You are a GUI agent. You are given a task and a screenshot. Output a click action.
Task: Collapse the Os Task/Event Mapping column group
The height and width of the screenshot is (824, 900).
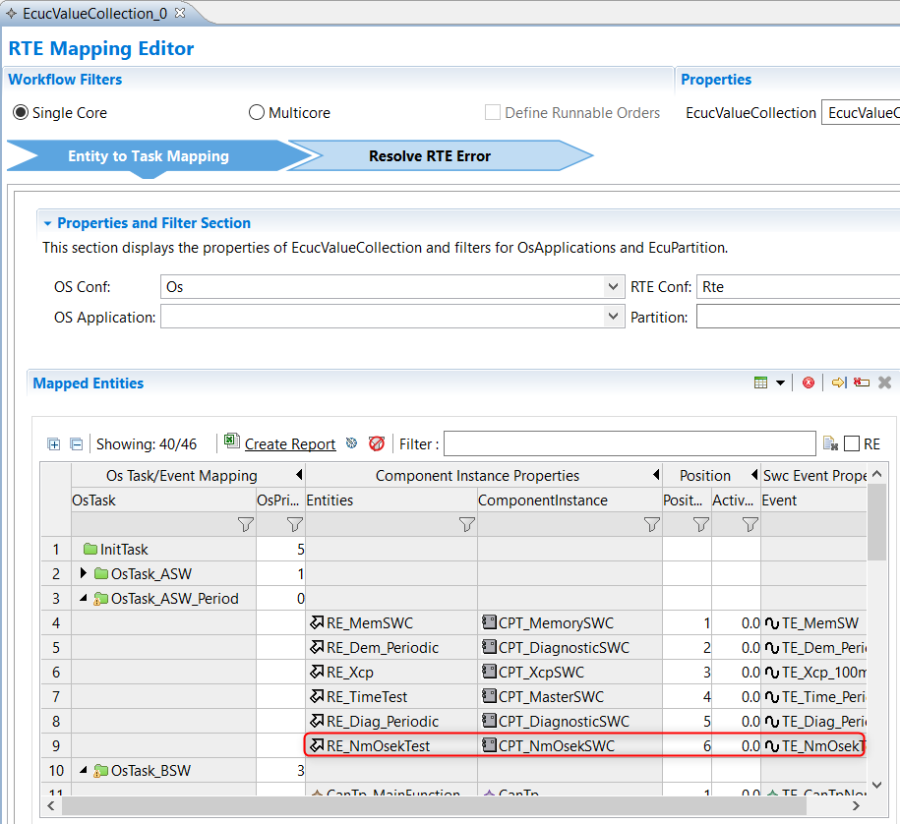coord(299,475)
